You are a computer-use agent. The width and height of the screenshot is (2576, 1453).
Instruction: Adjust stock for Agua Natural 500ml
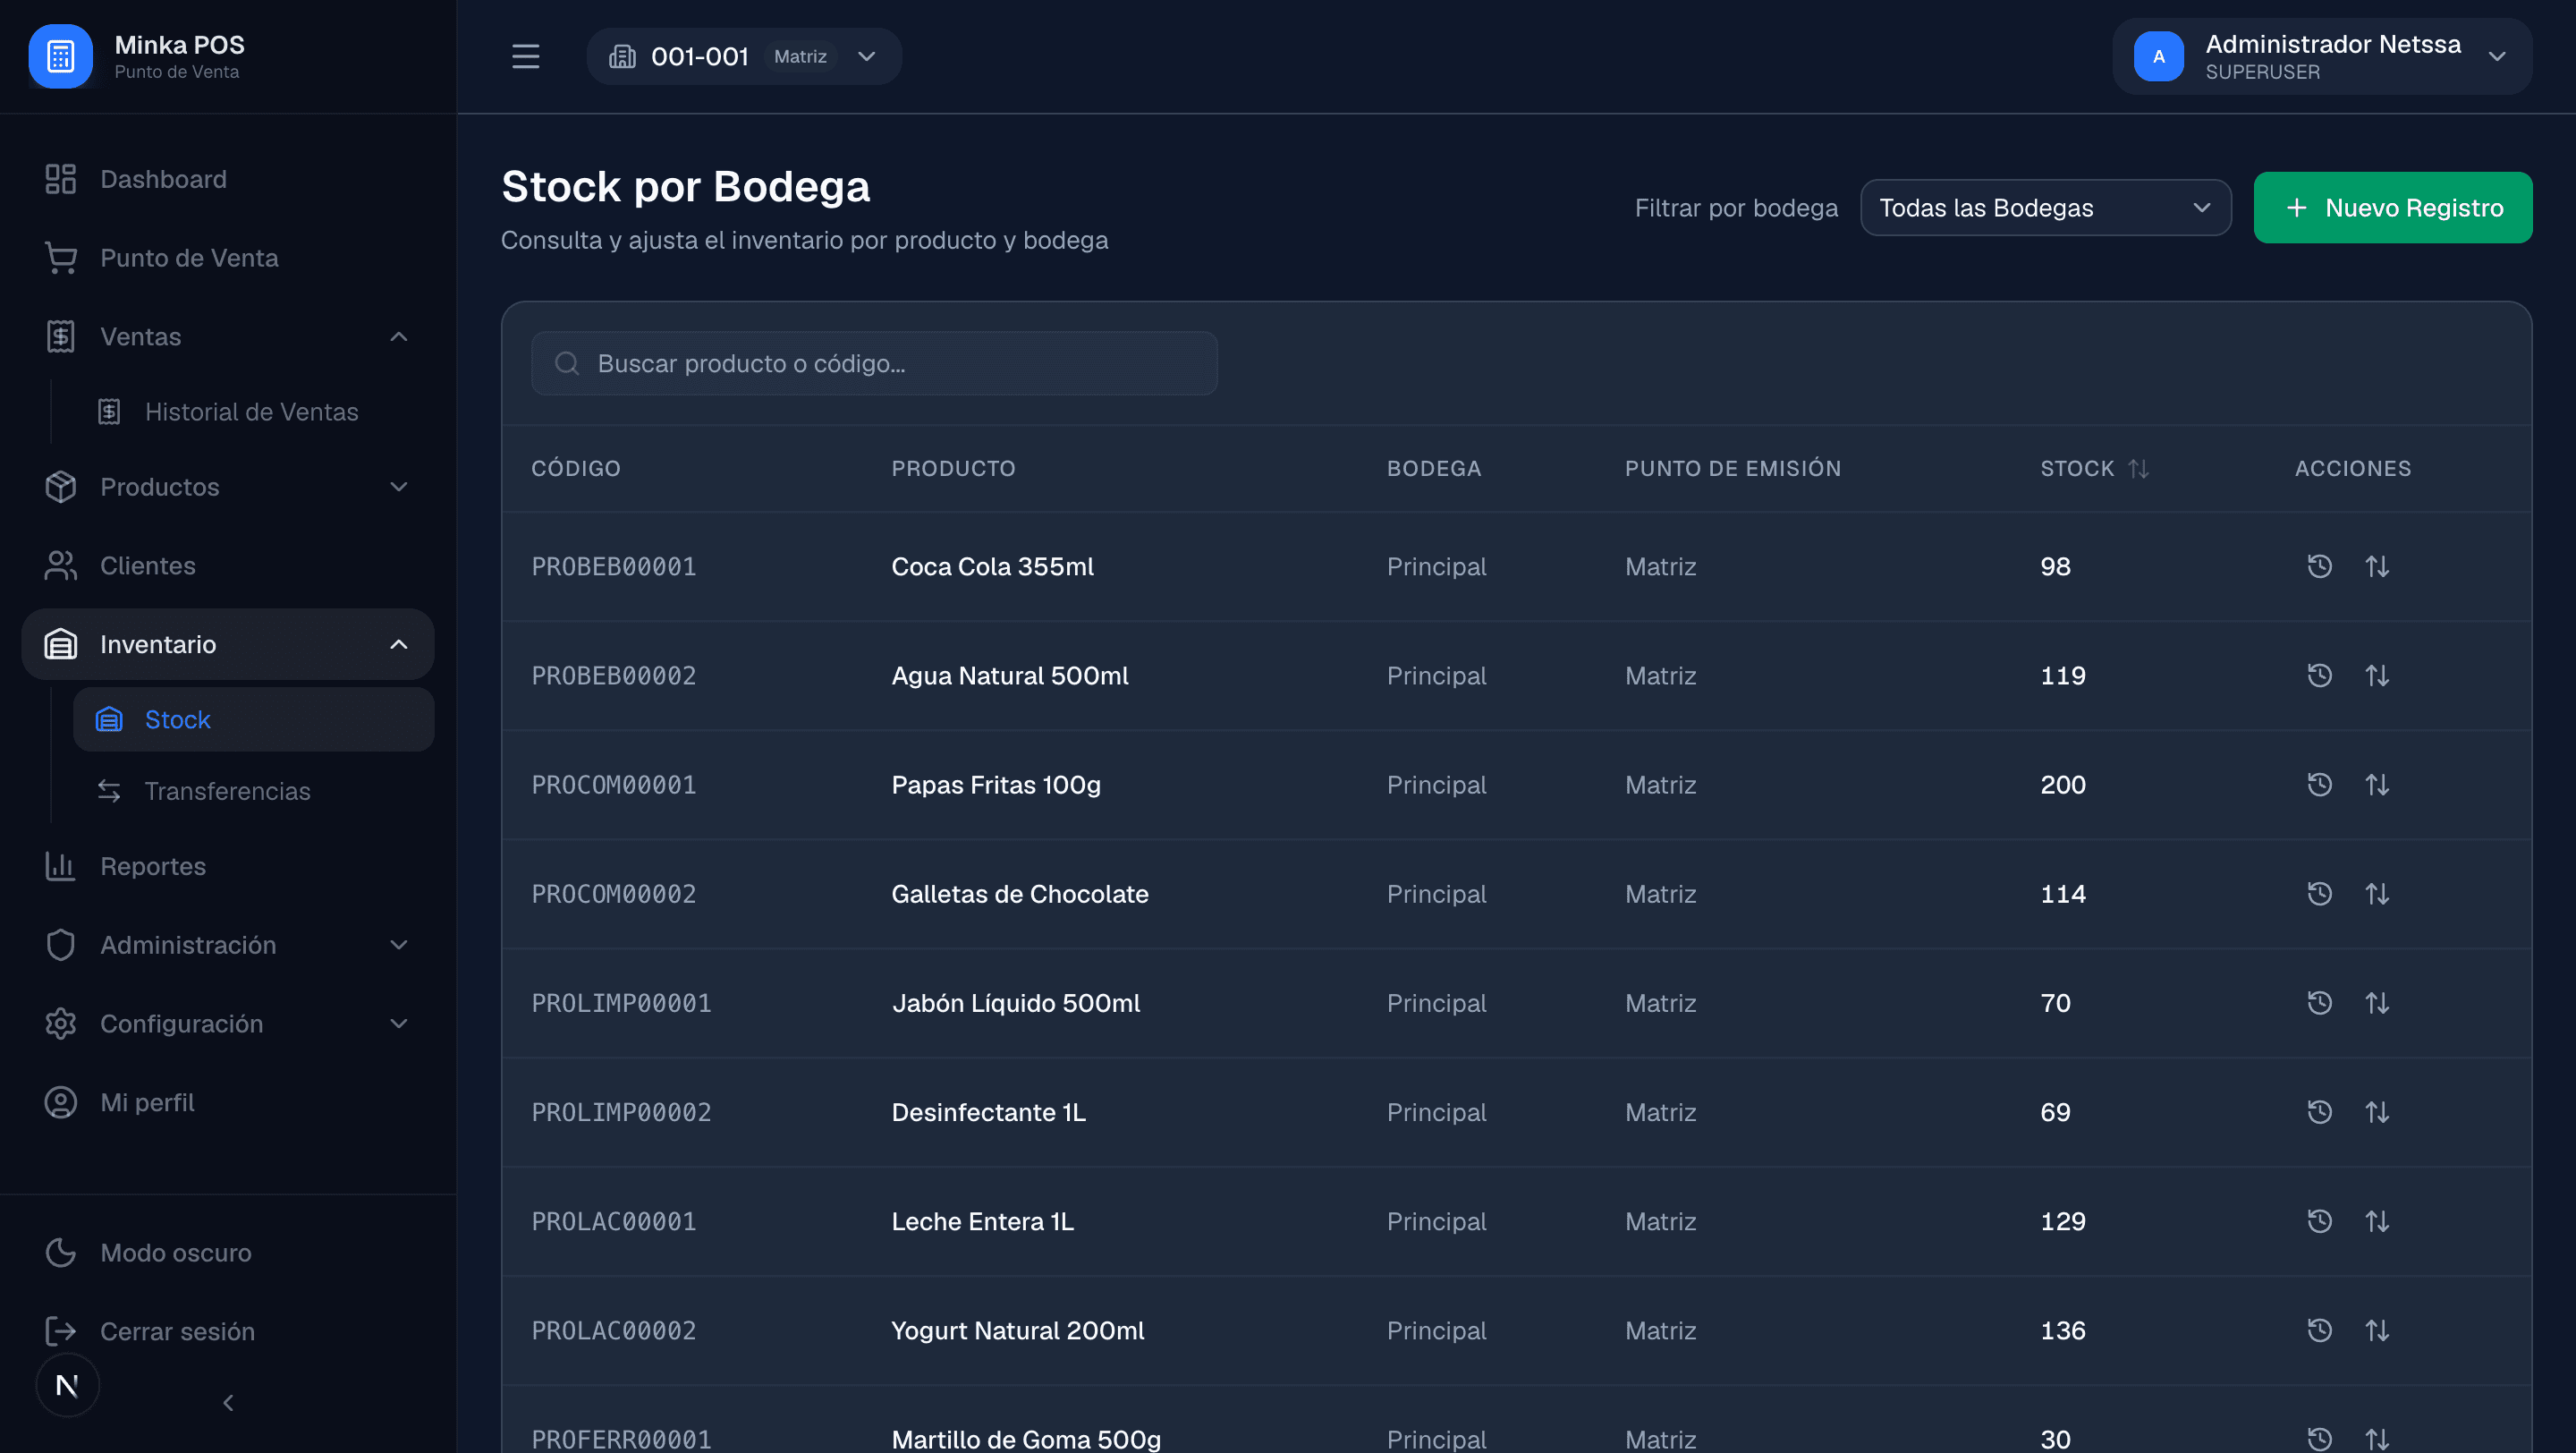point(2377,676)
